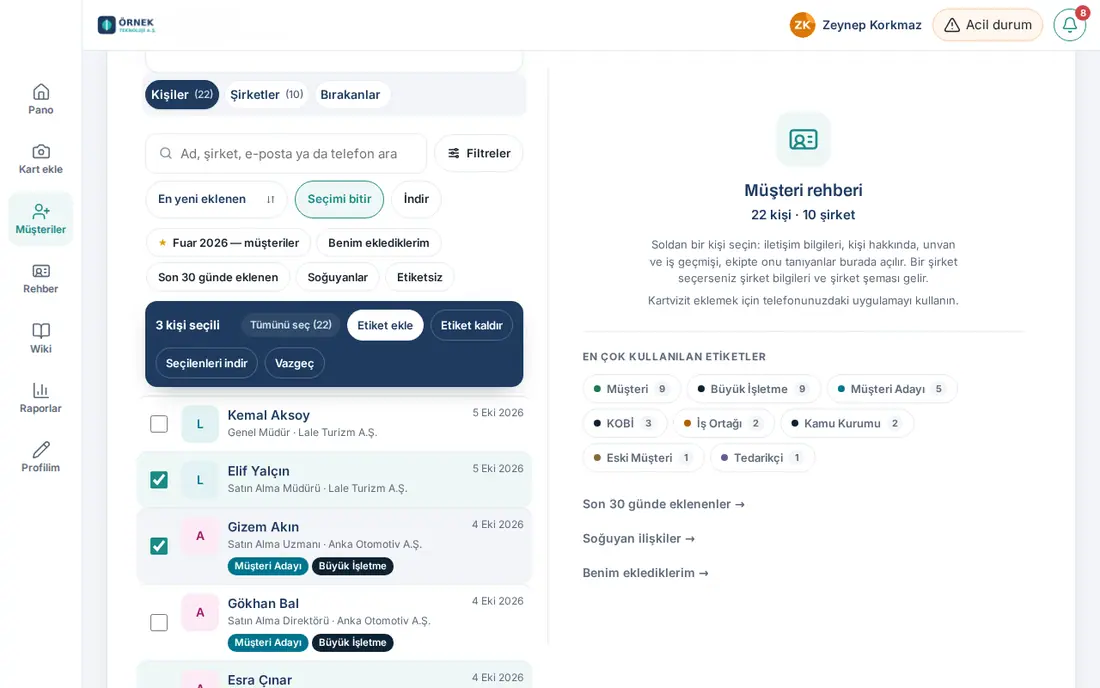Viewport: 1100px width, 688px height.
Task: Select the orange İş Ortağı tag chip
Action: 723,424
